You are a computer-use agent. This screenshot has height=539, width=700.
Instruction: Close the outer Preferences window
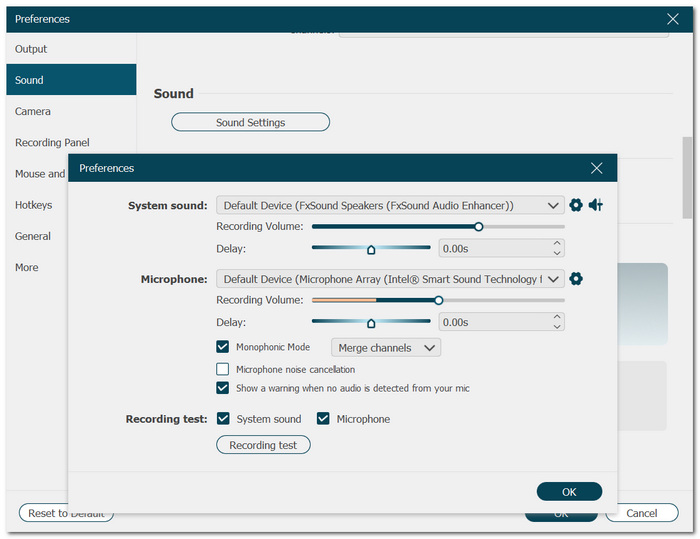672,19
